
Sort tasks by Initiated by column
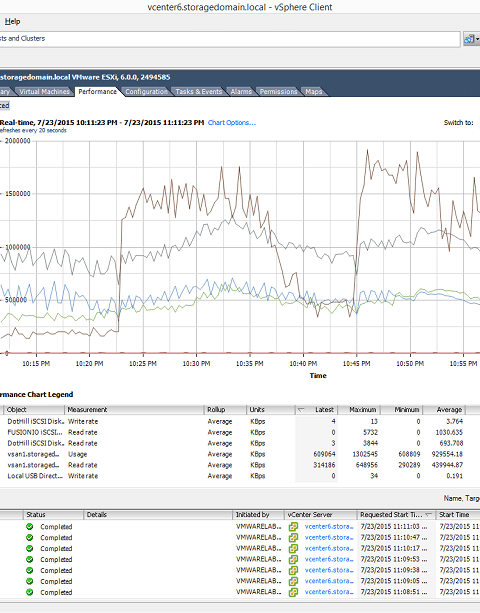point(258,514)
